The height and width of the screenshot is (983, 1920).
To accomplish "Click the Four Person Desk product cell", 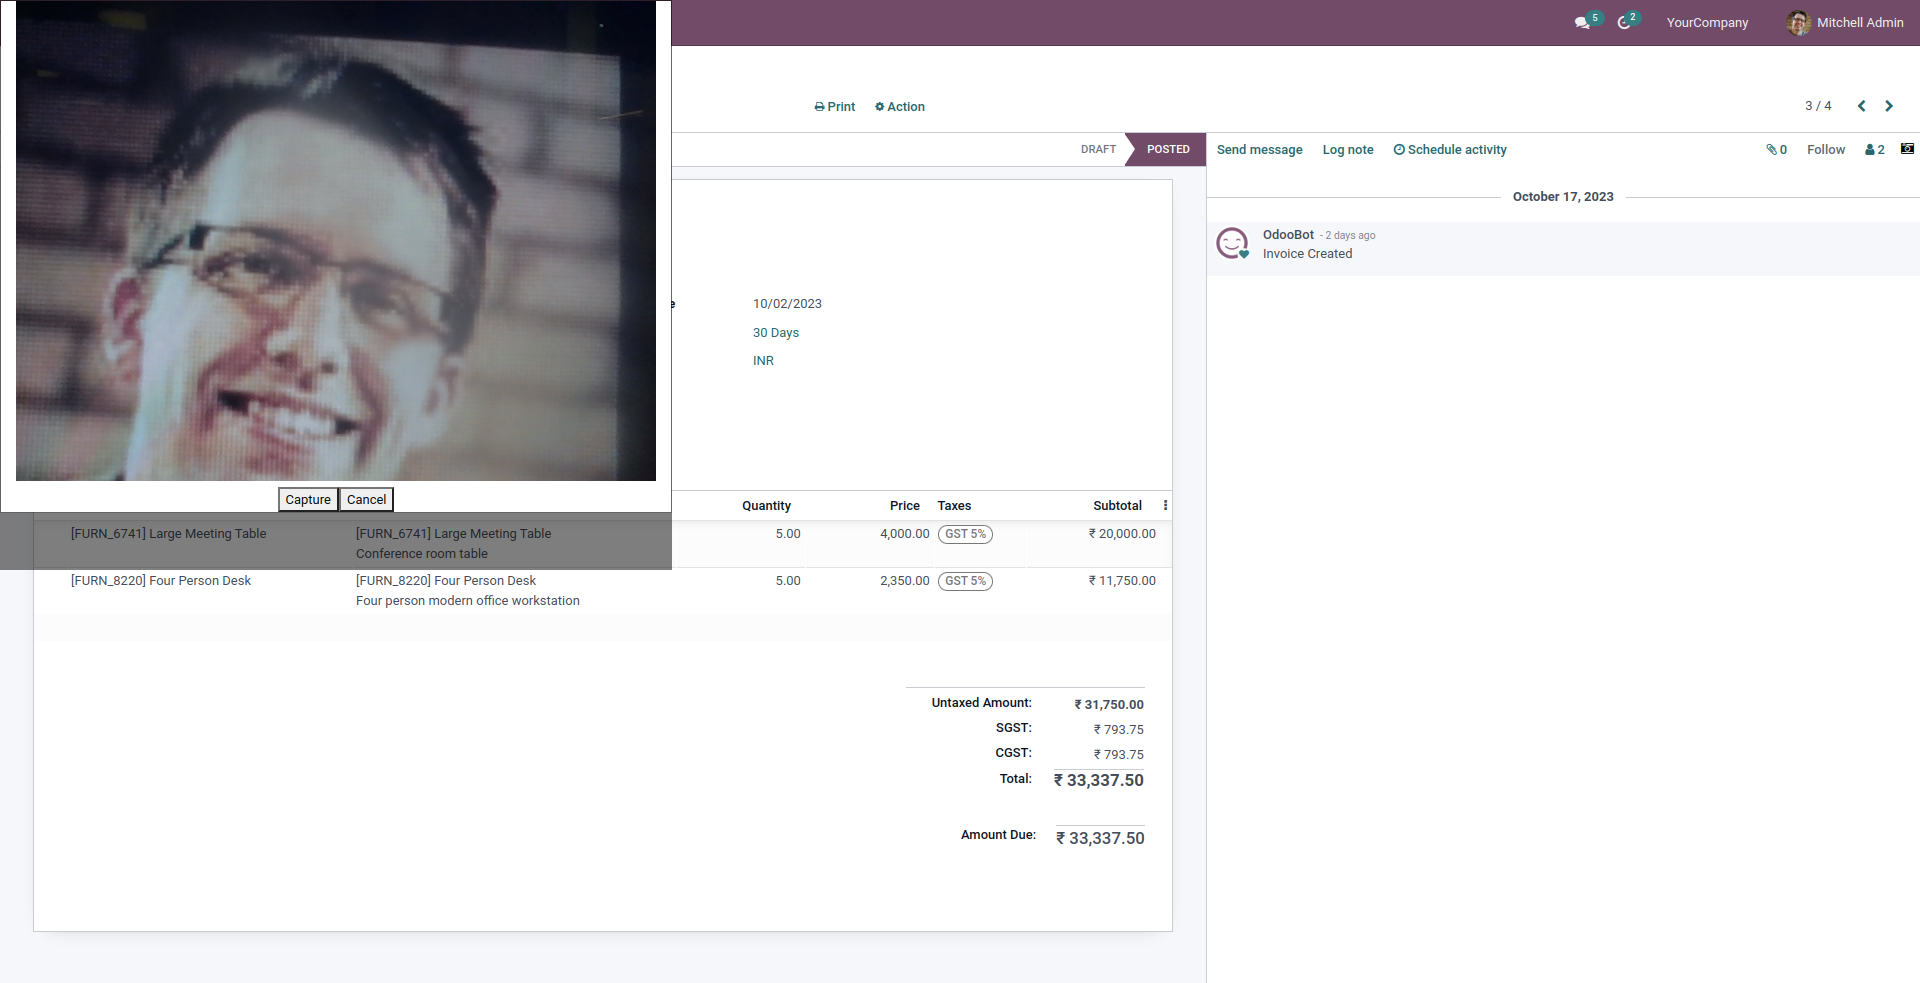I will (x=161, y=581).
